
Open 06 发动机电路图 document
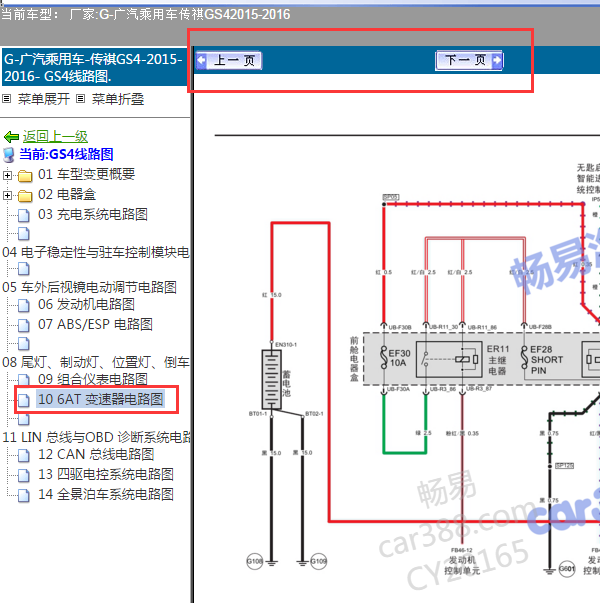pyautogui.click(x=86, y=304)
